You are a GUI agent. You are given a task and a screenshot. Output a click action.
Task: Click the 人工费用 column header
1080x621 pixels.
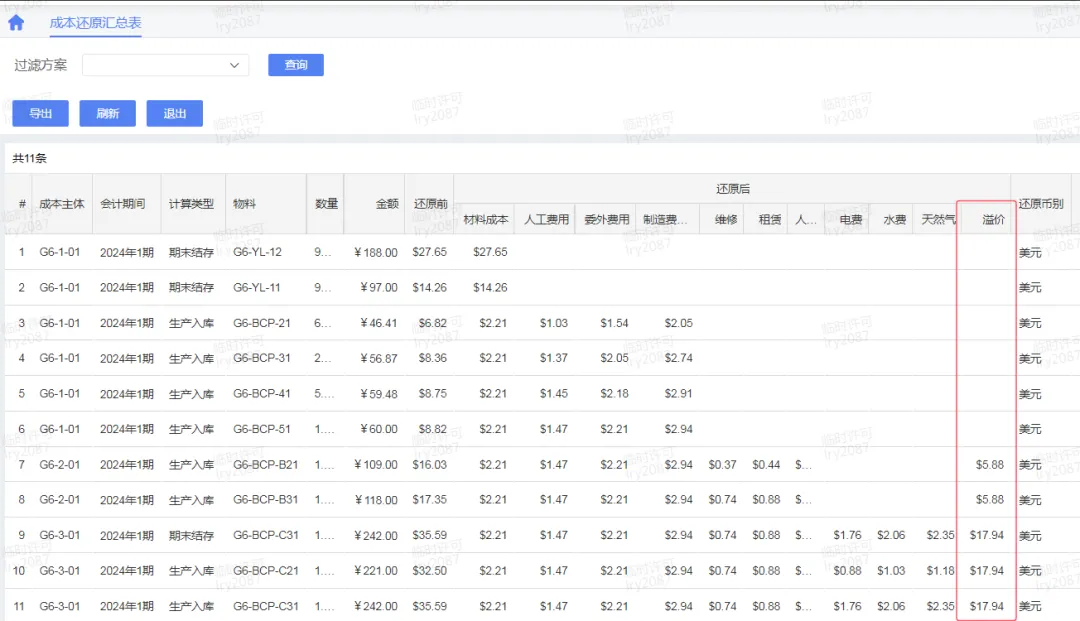(546, 220)
